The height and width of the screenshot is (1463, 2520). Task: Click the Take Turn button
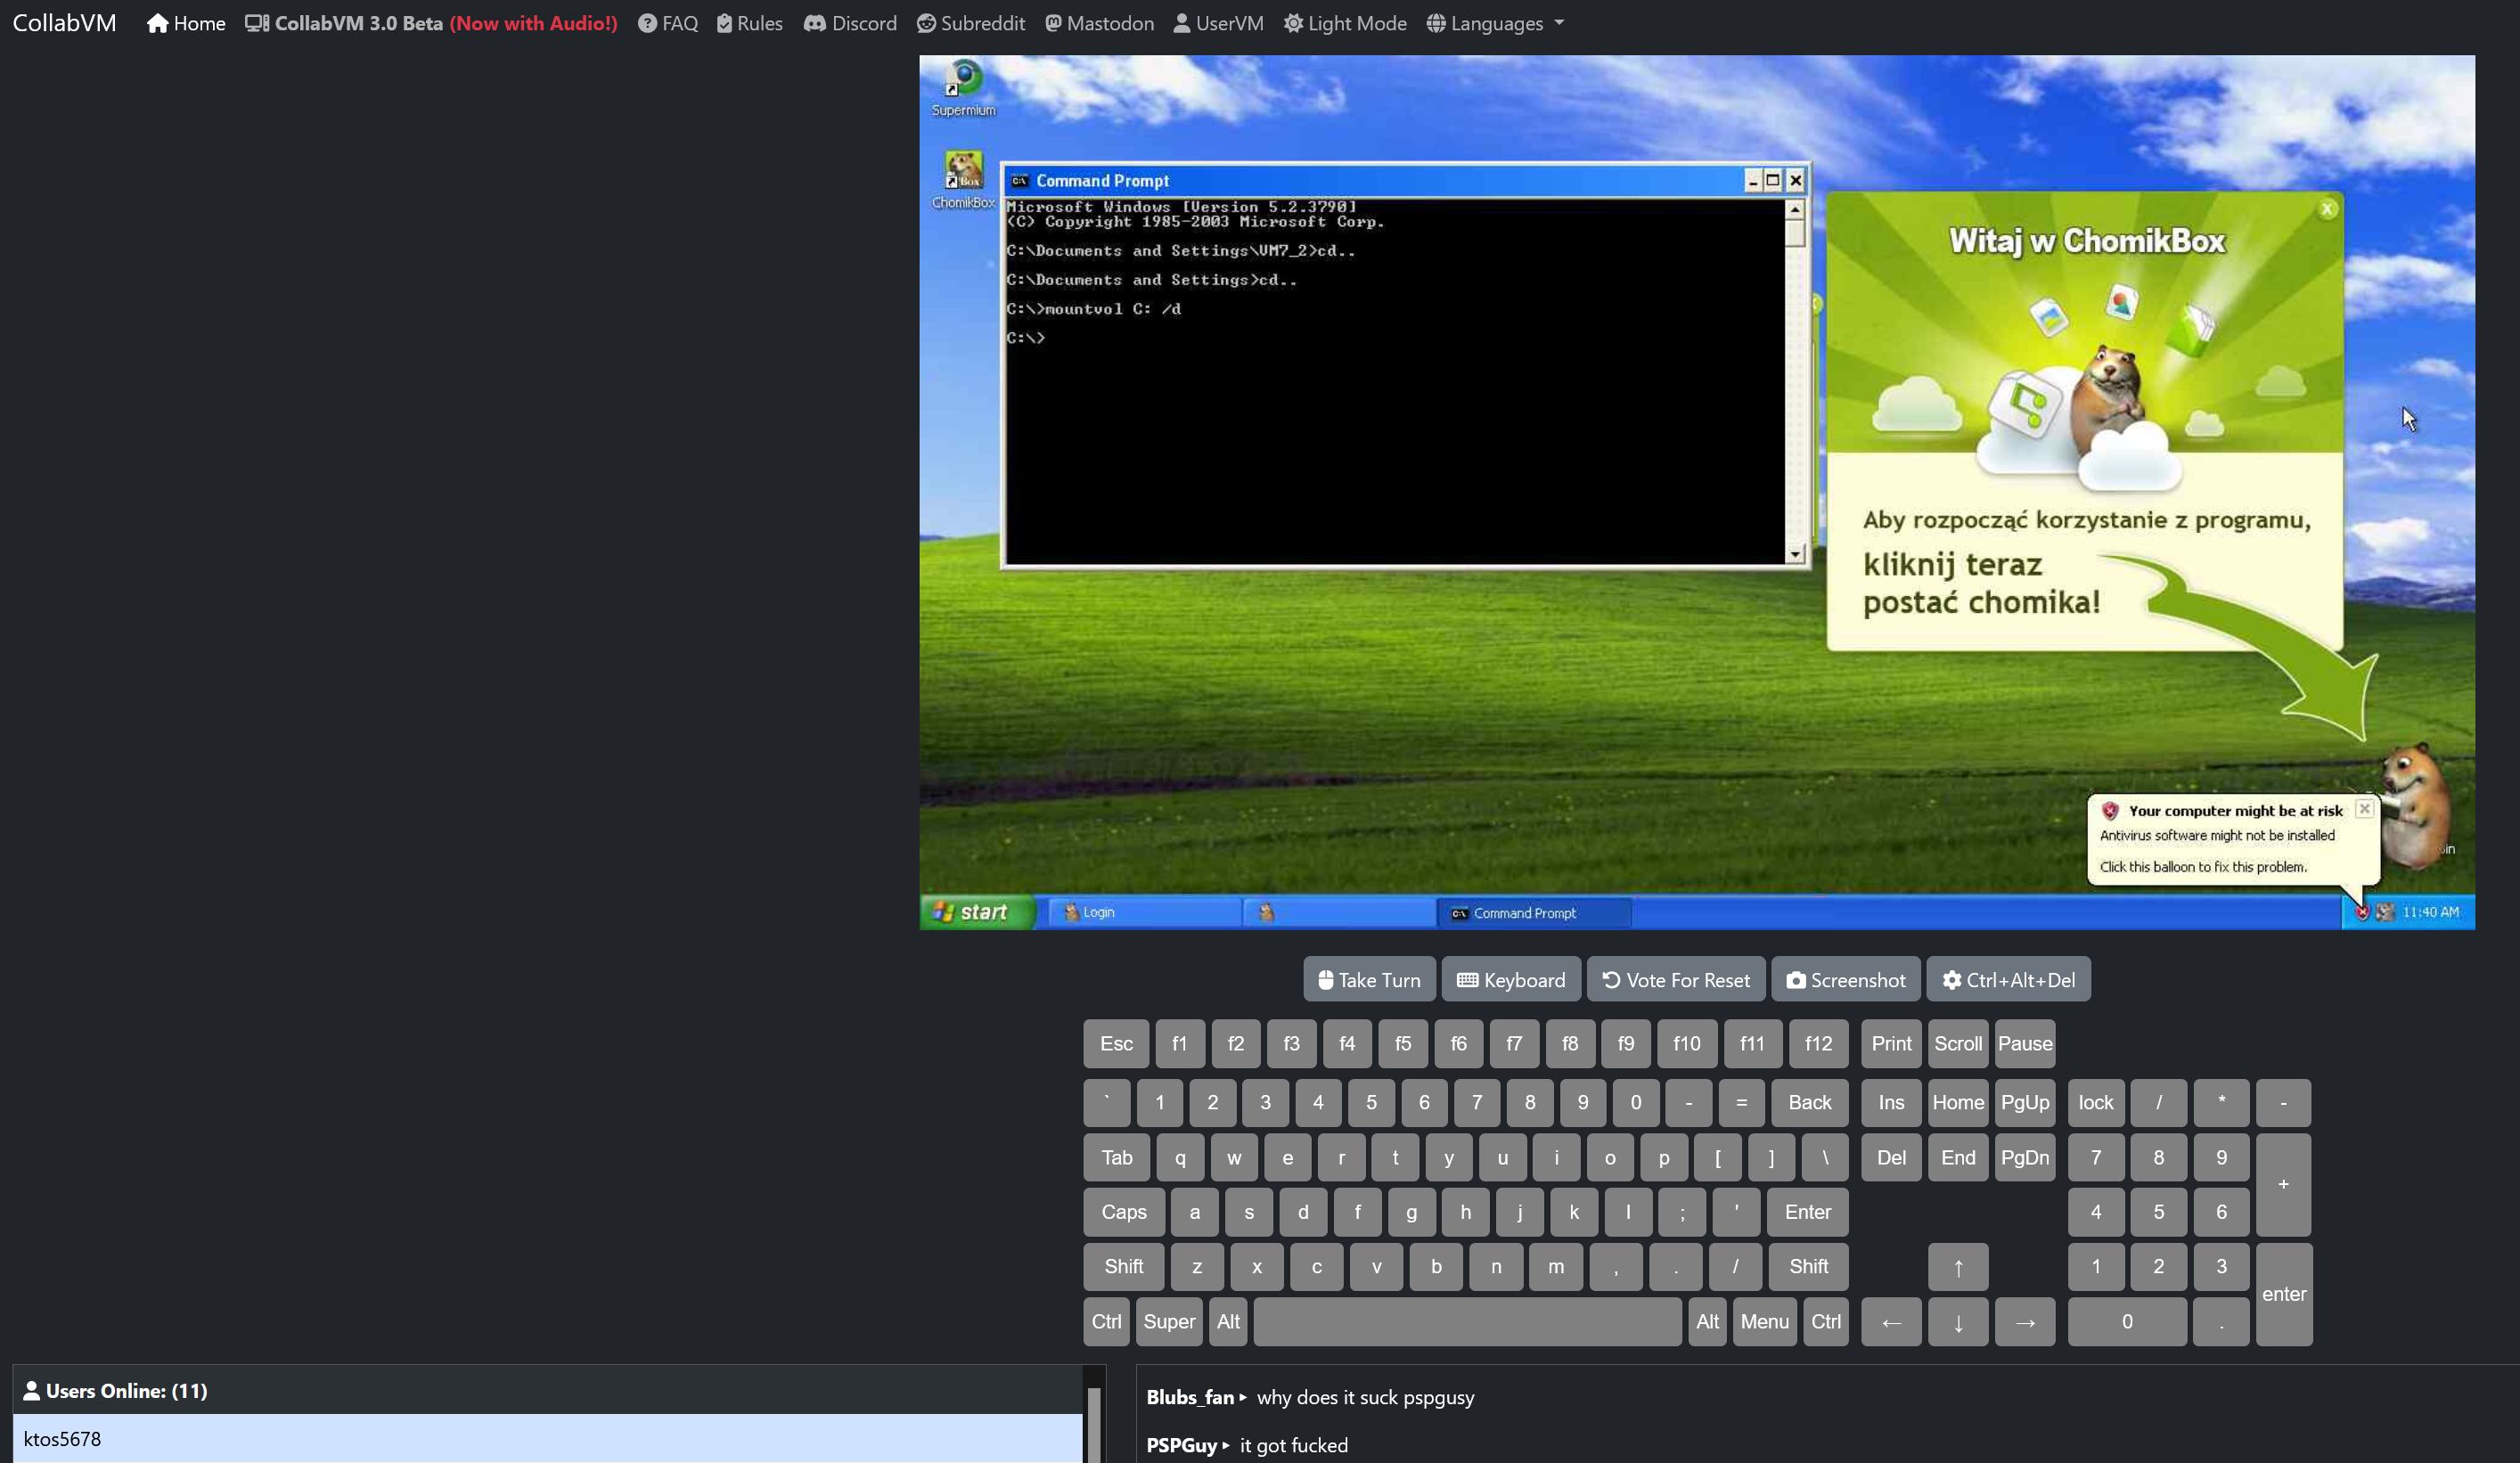coord(1369,980)
